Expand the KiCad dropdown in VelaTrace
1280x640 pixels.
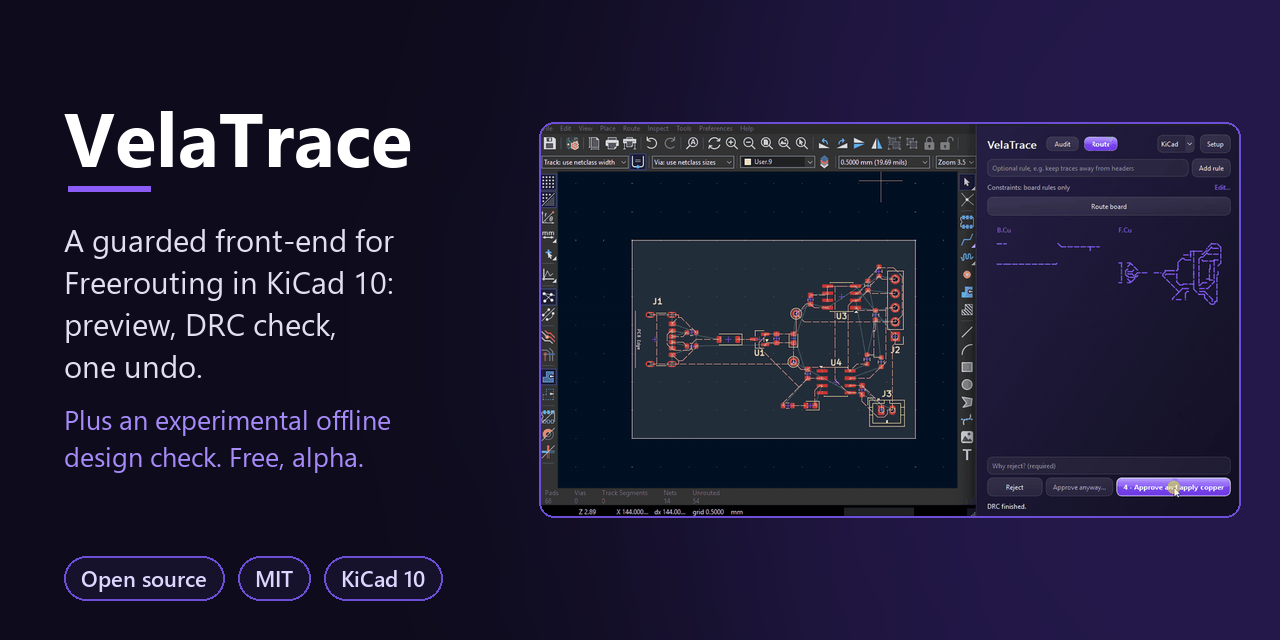click(1176, 144)
